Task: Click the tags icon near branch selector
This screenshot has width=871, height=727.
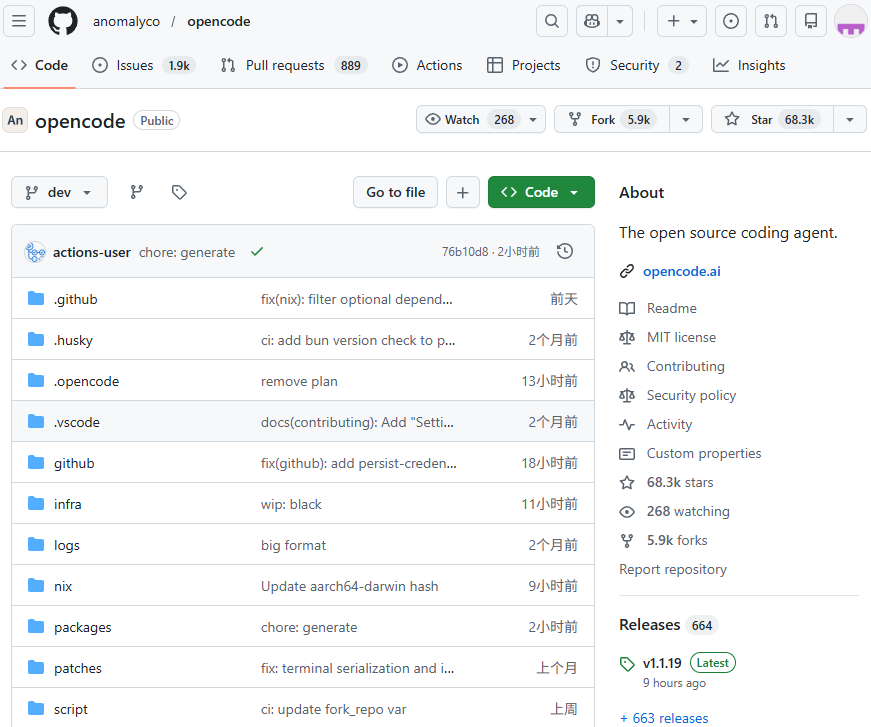Action: point(179,192)
